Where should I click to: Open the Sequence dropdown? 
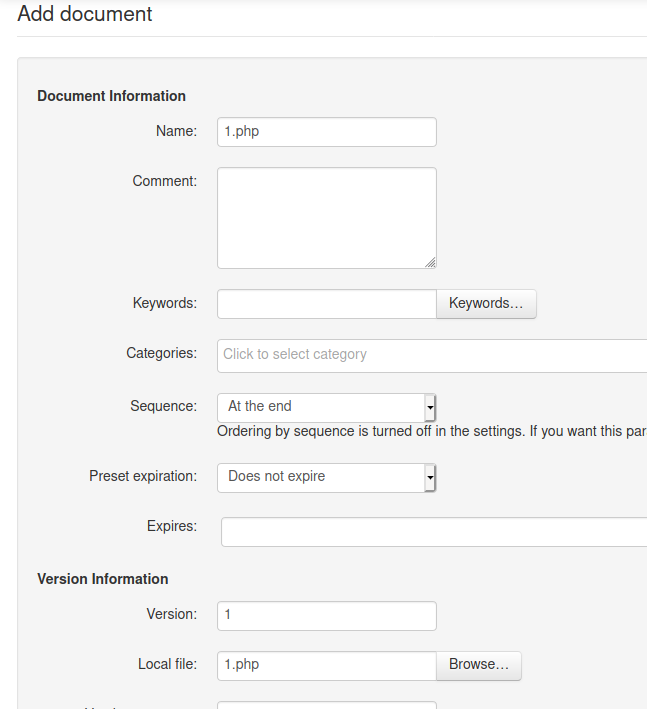[326, 407]
